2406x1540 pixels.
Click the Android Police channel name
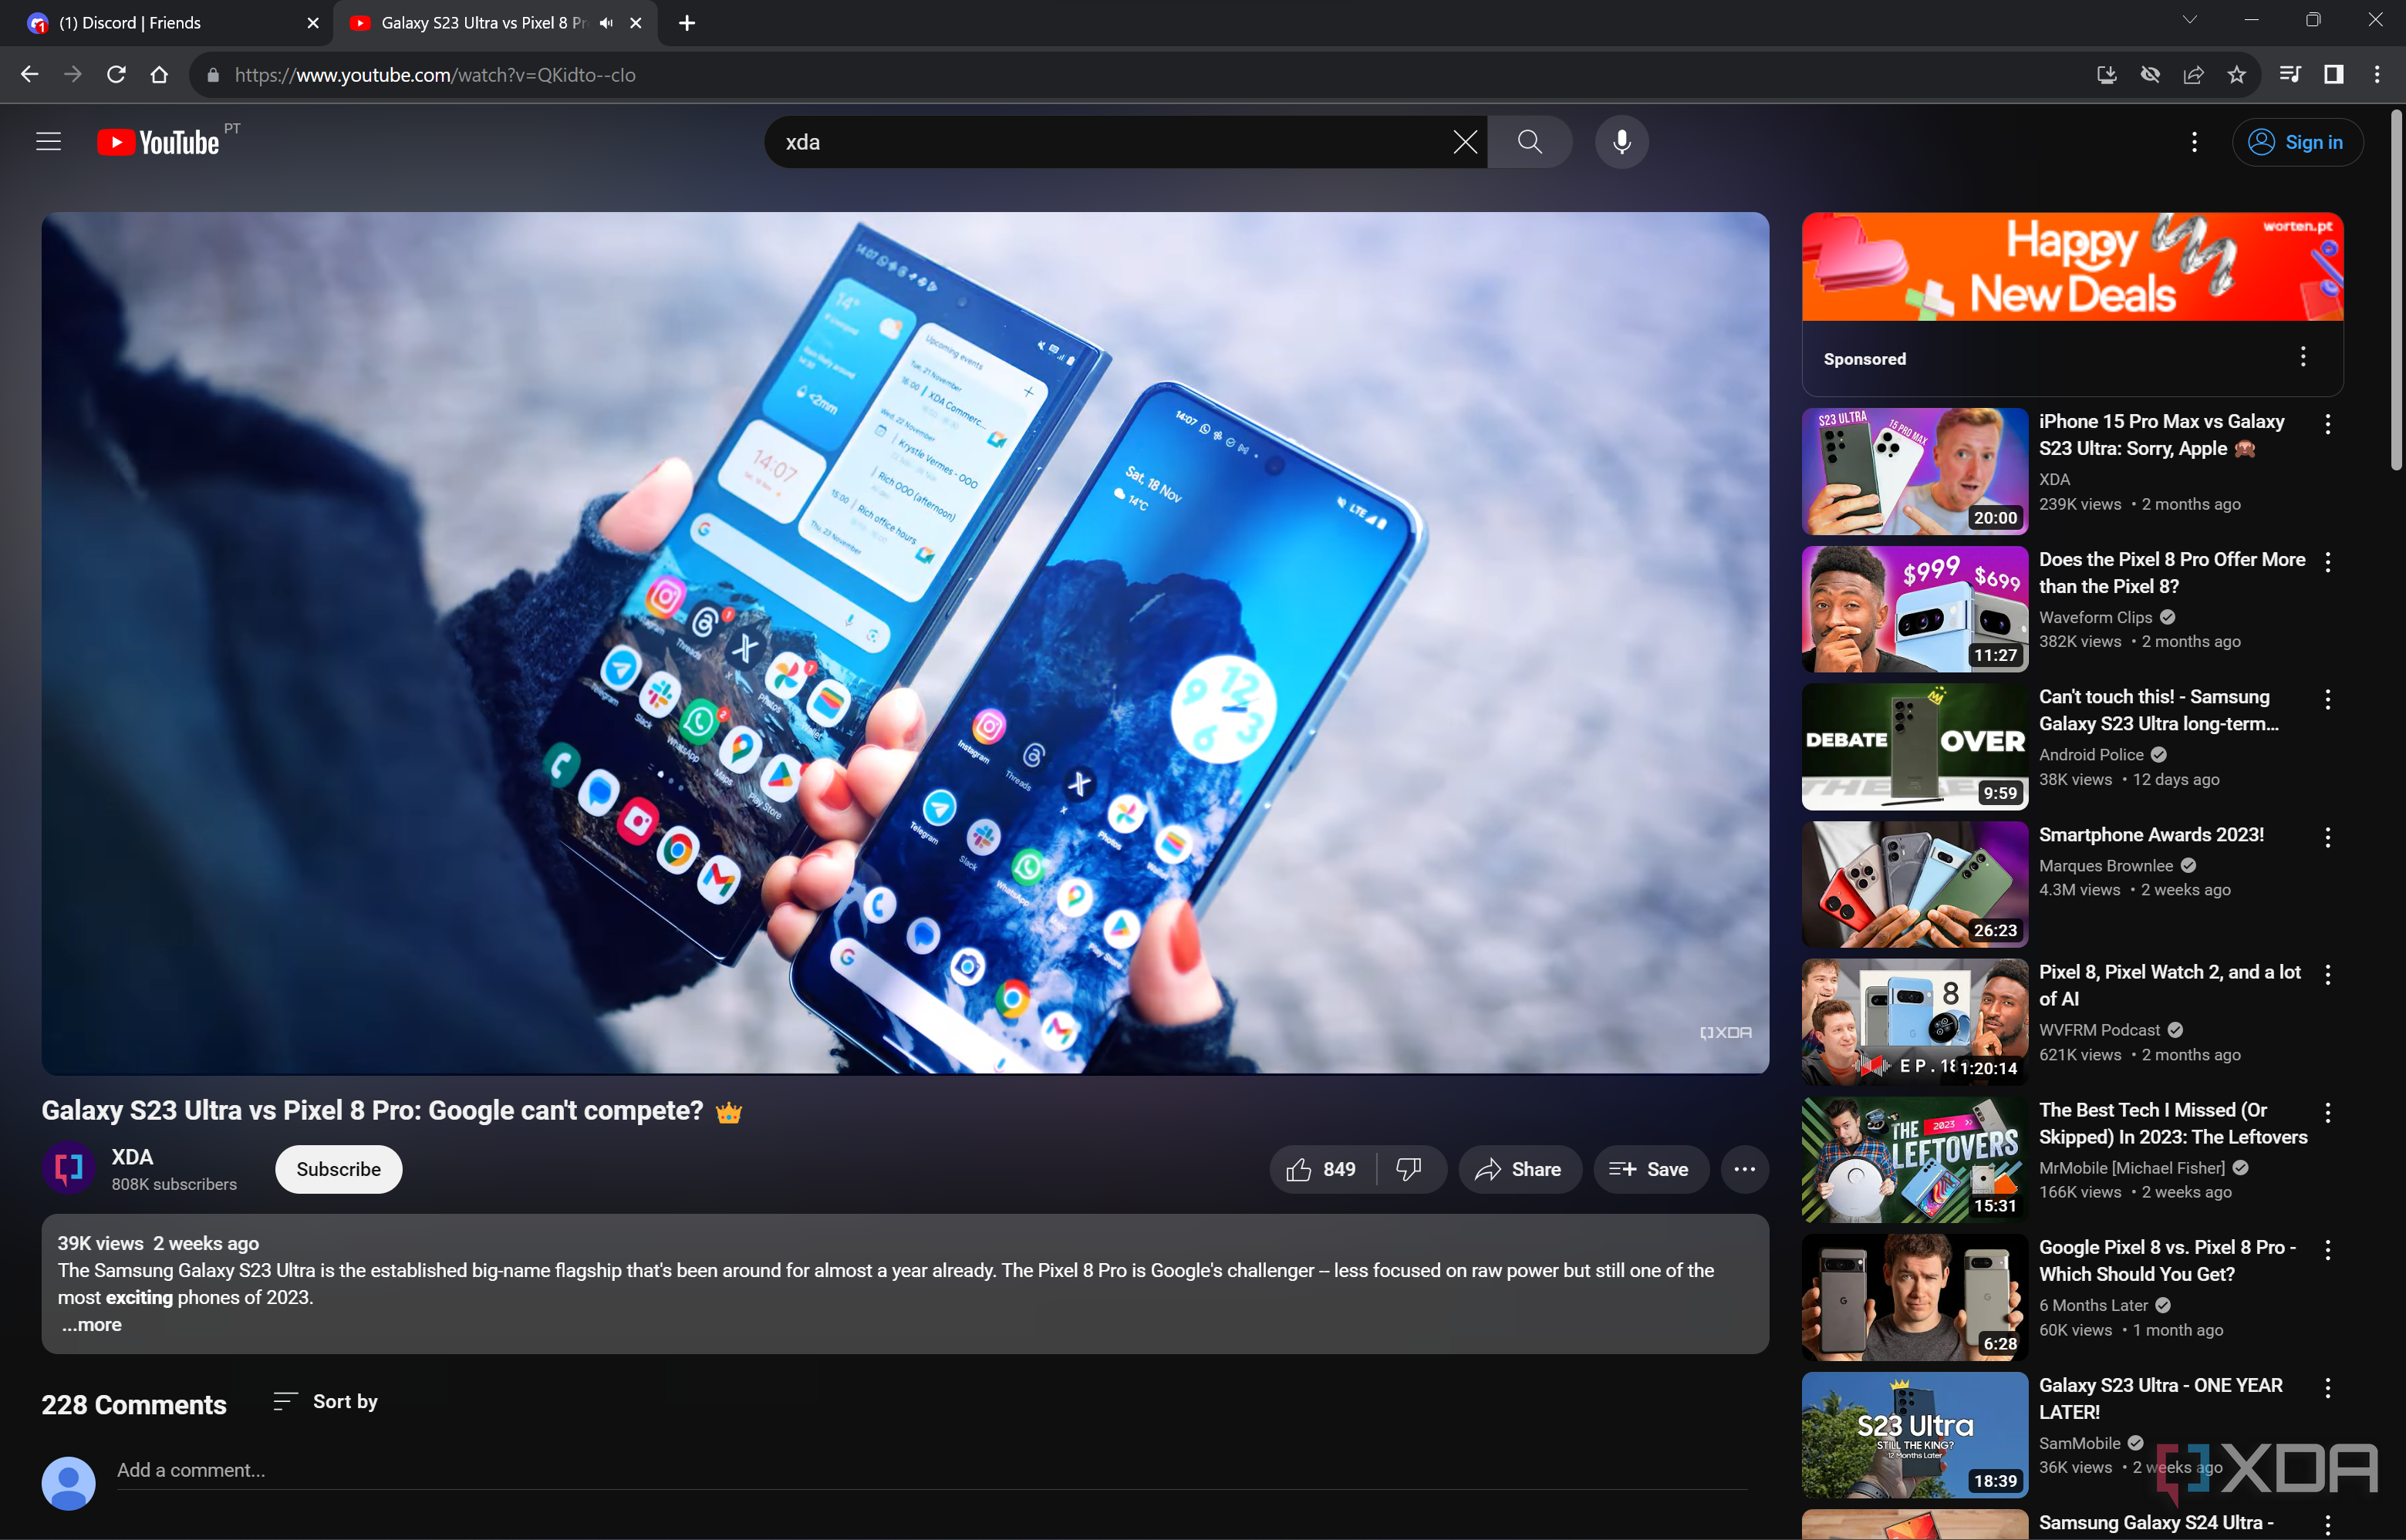pos(2091,754)
